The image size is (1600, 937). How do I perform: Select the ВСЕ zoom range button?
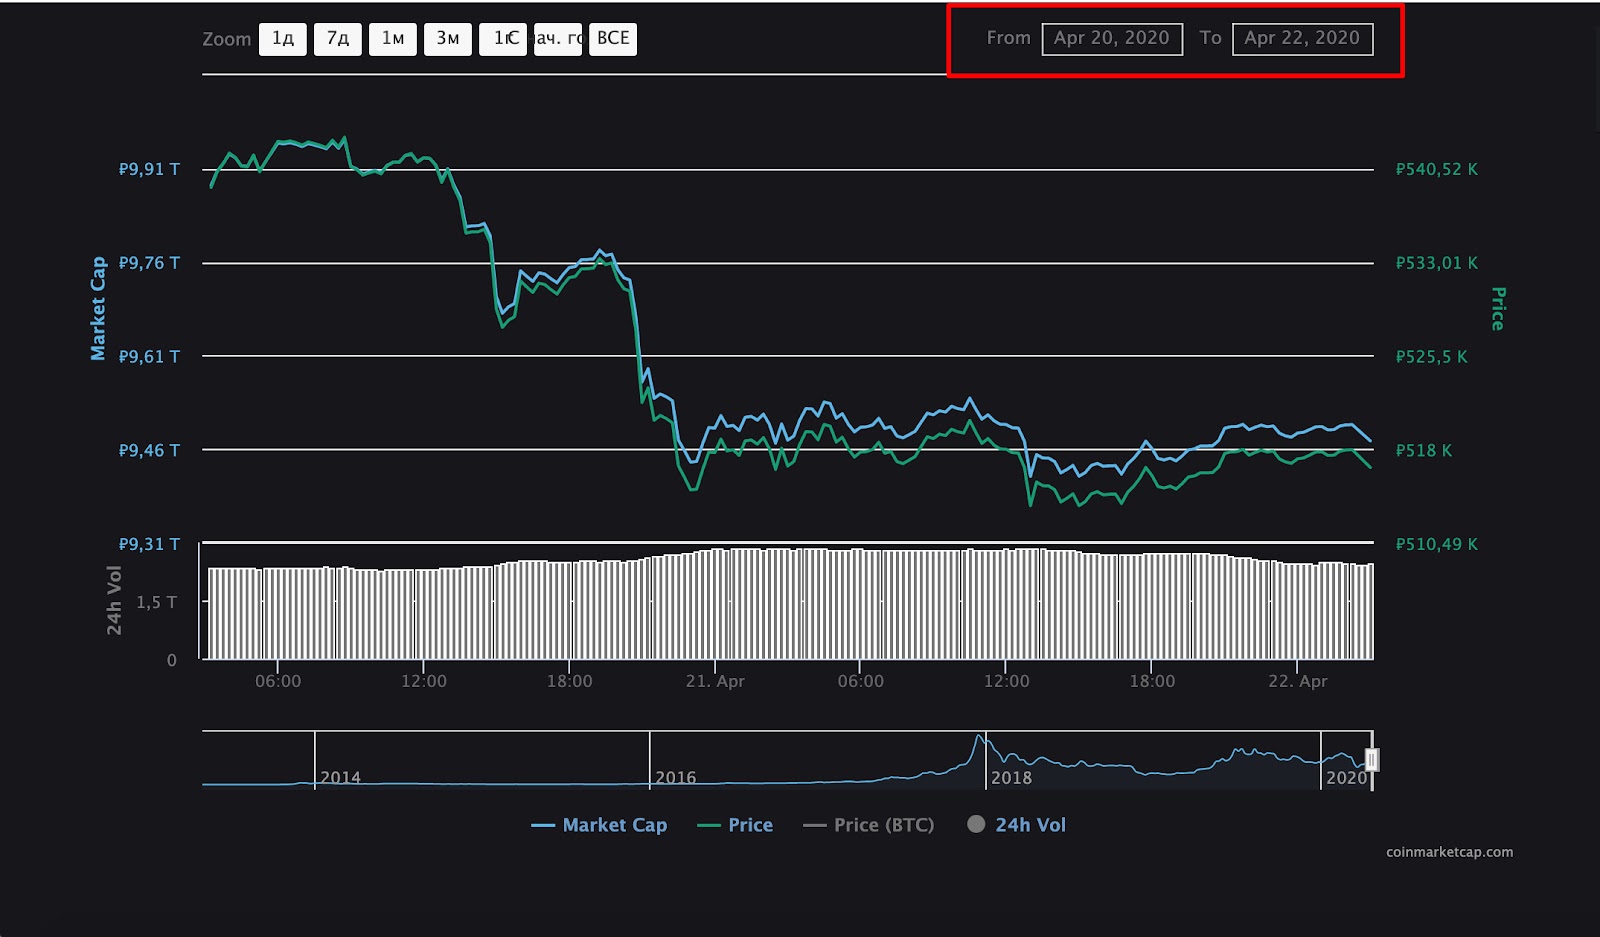pyautogui.click(x=613, y=39)
